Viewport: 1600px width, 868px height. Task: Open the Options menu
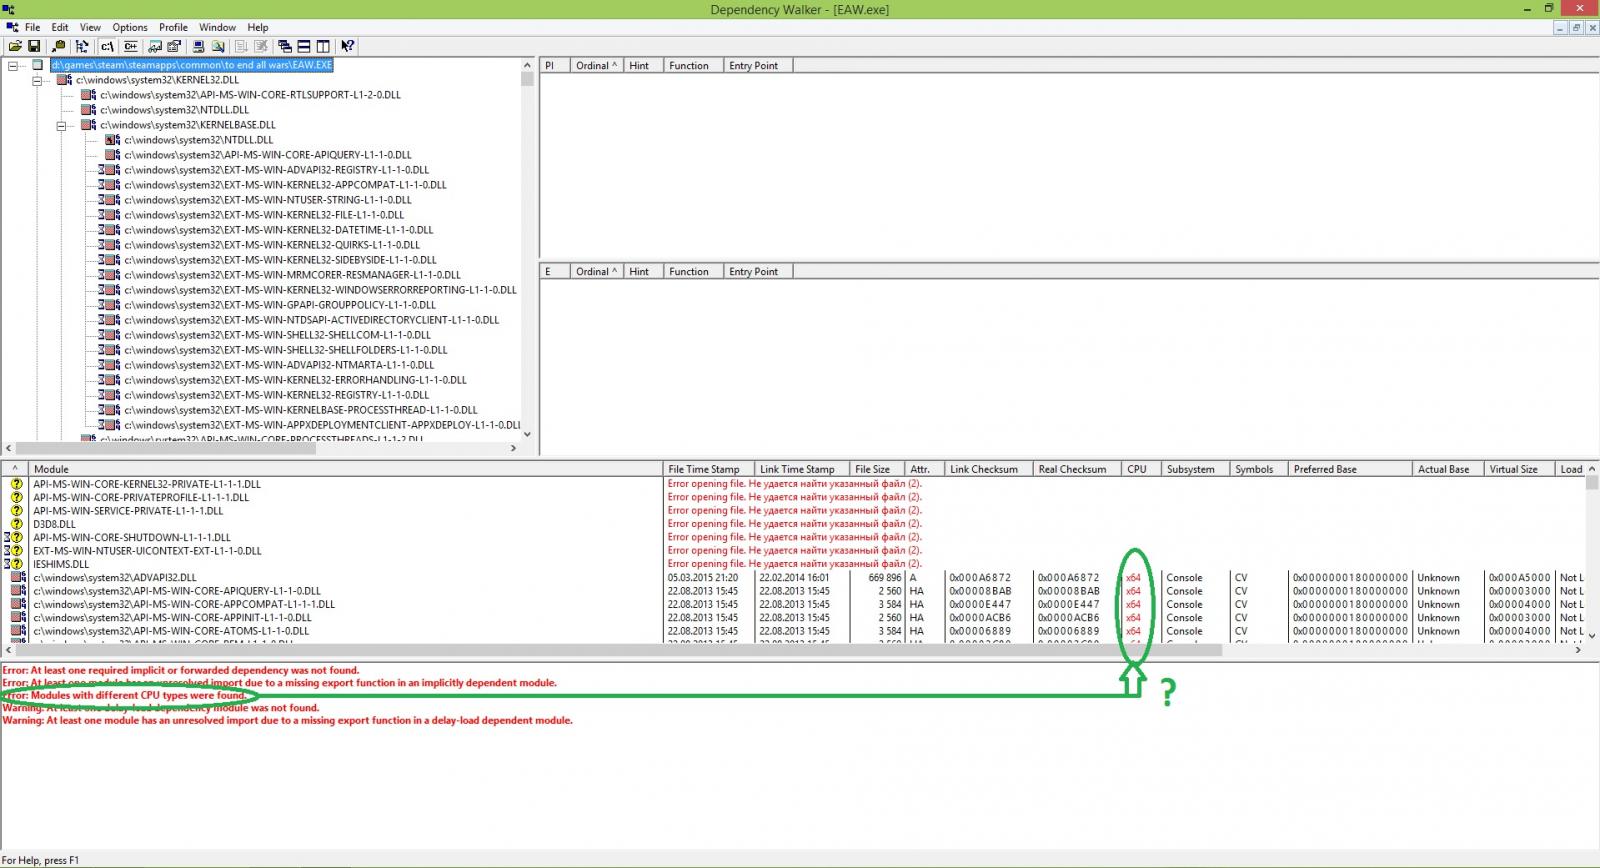click(x=129, y=27)
